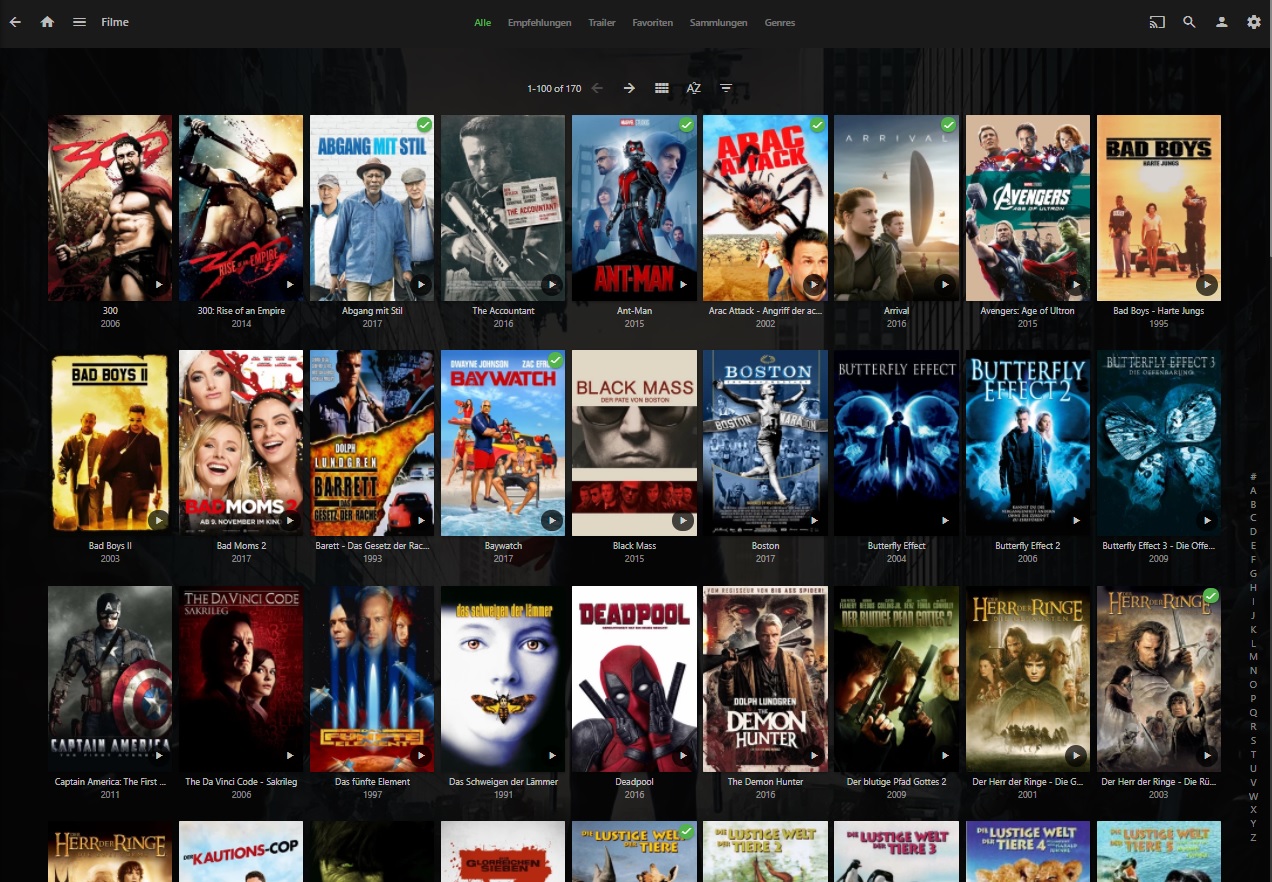This screenshot has height=882, width=1272.
Task: Play Arrival via its play button
Action: click(945, 285)
